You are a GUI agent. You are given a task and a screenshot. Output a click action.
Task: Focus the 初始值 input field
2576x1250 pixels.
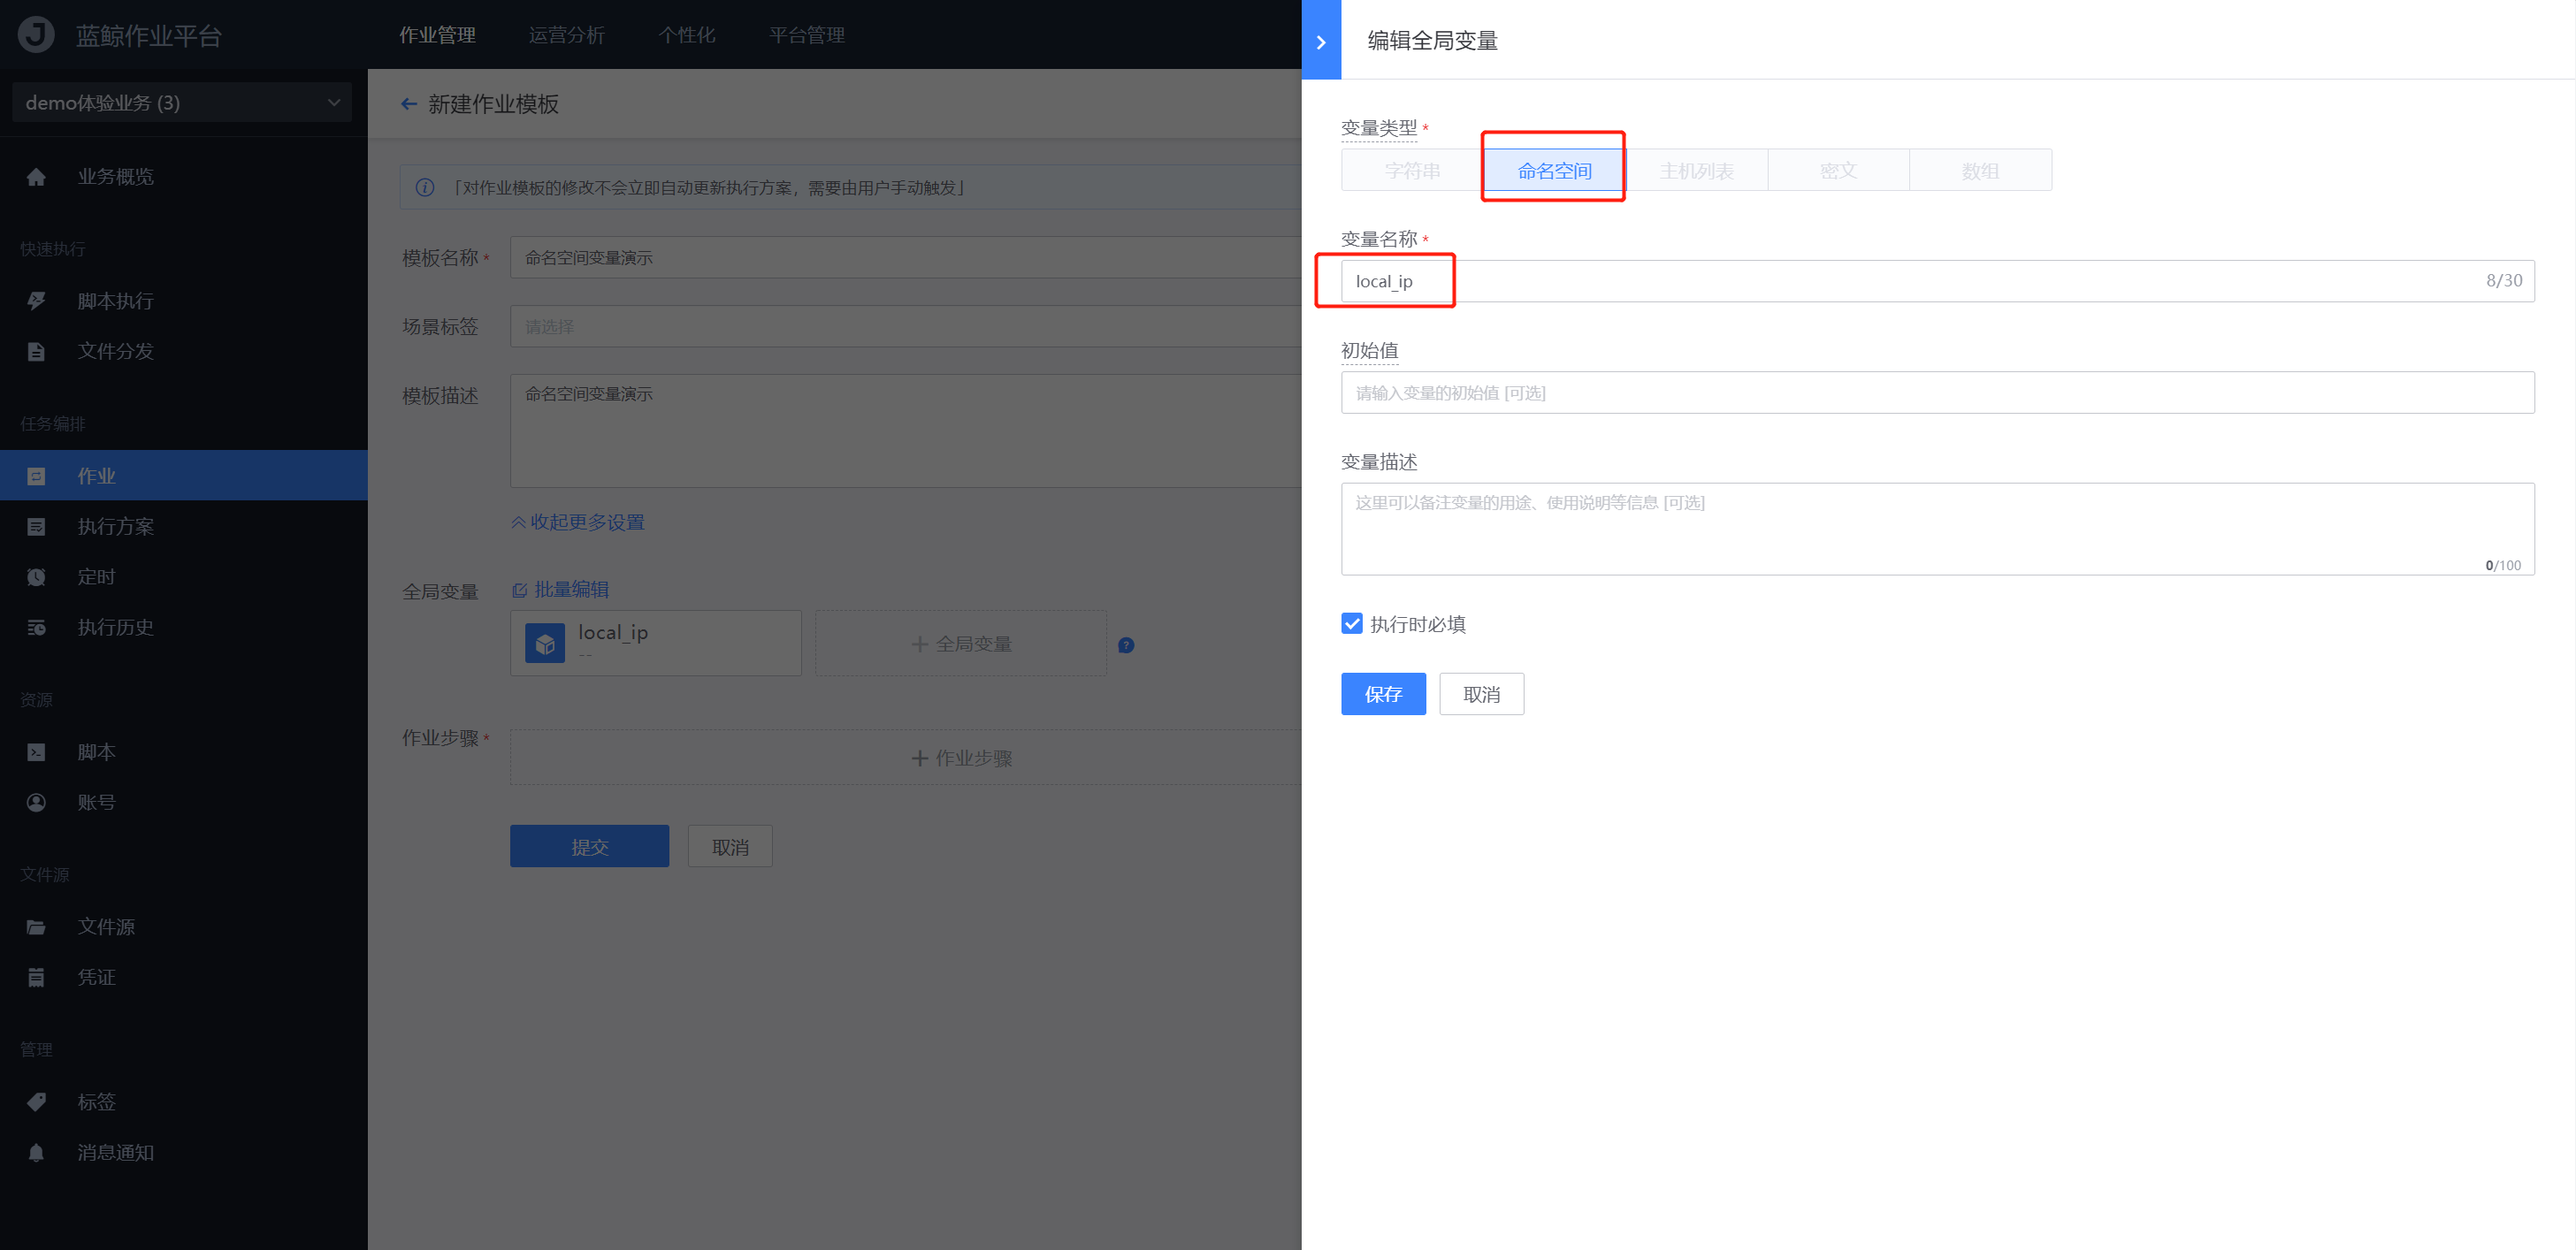click(x=1937, y=393)
